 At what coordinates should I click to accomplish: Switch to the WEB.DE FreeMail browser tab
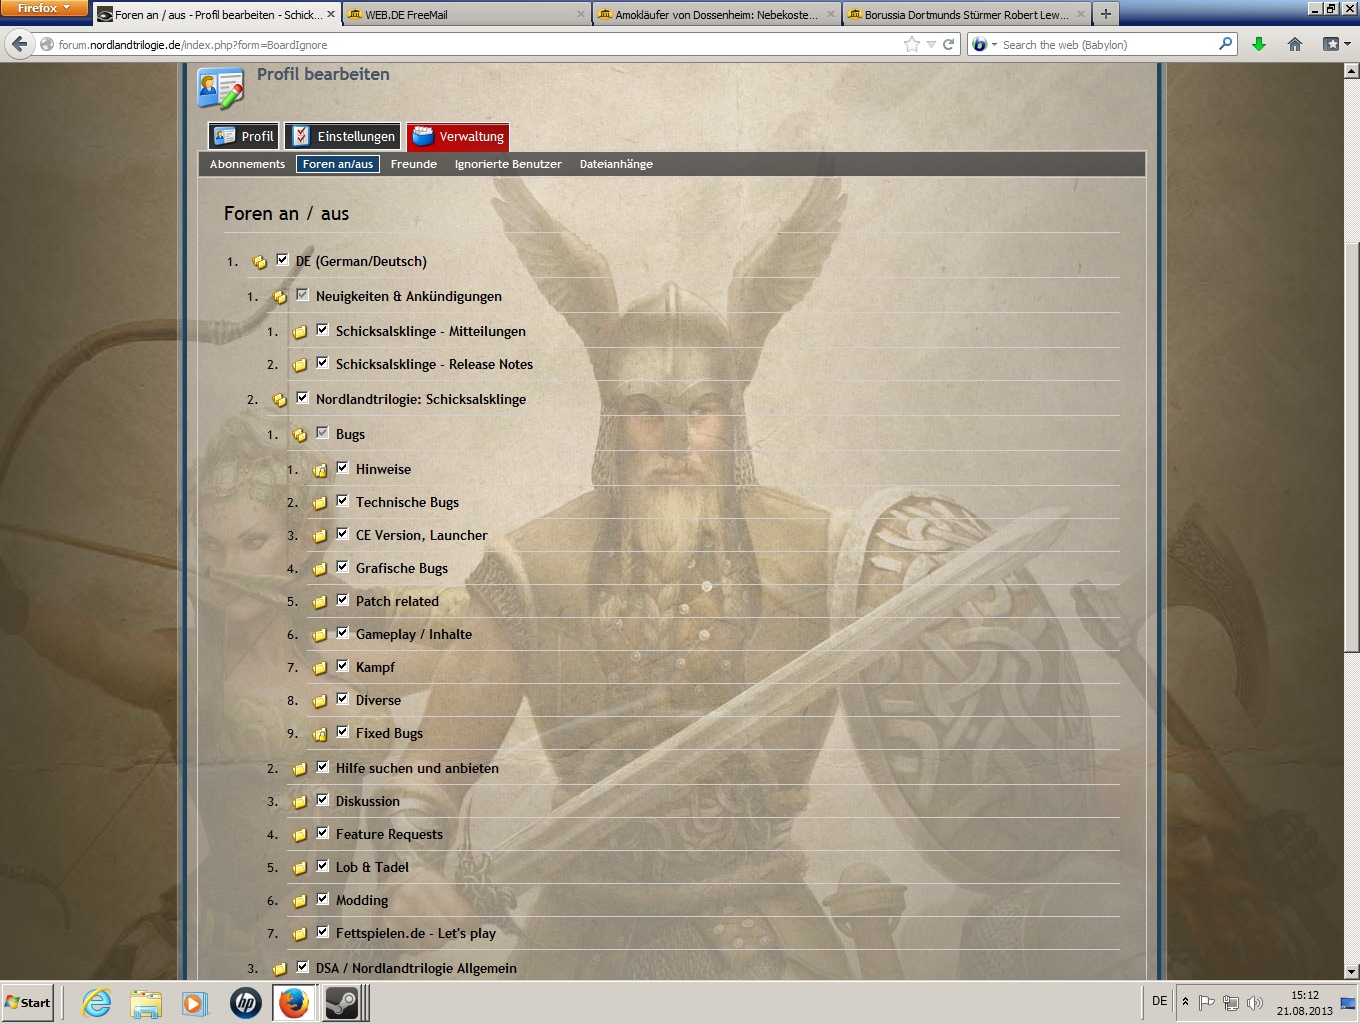467,14
